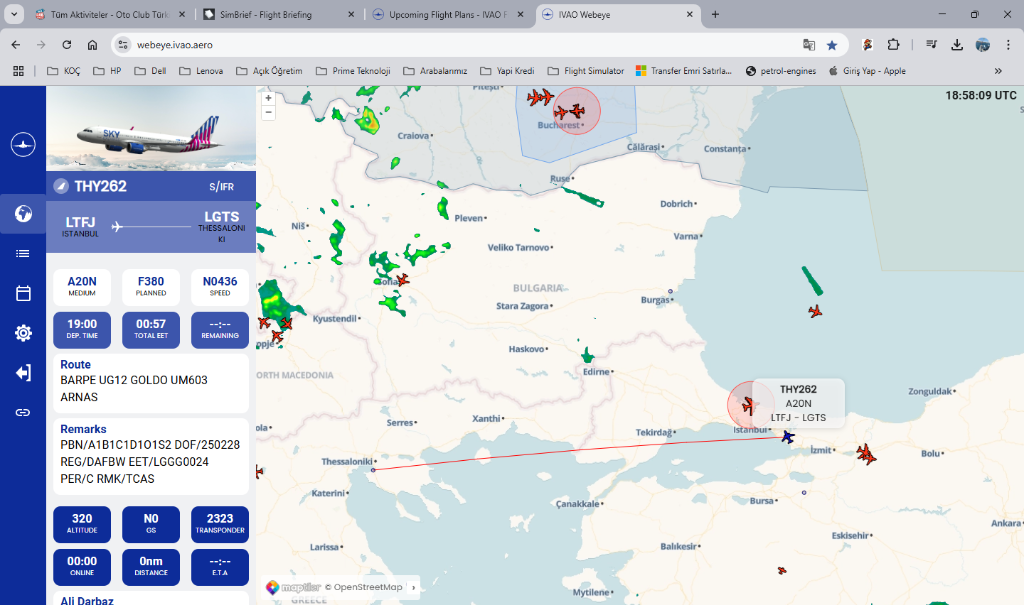Open the tab search dropdown arrow
1024x605 pixels.
point(14,15)
